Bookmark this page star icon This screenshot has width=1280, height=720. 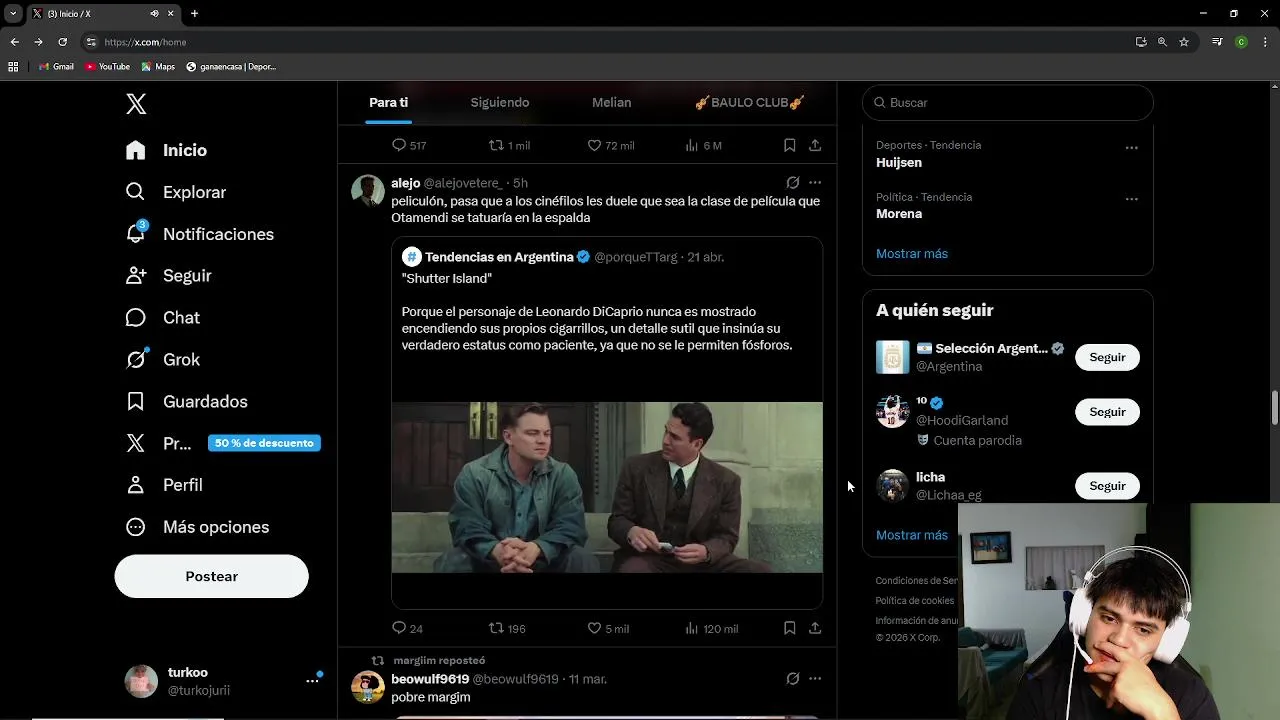point(1184,42)
